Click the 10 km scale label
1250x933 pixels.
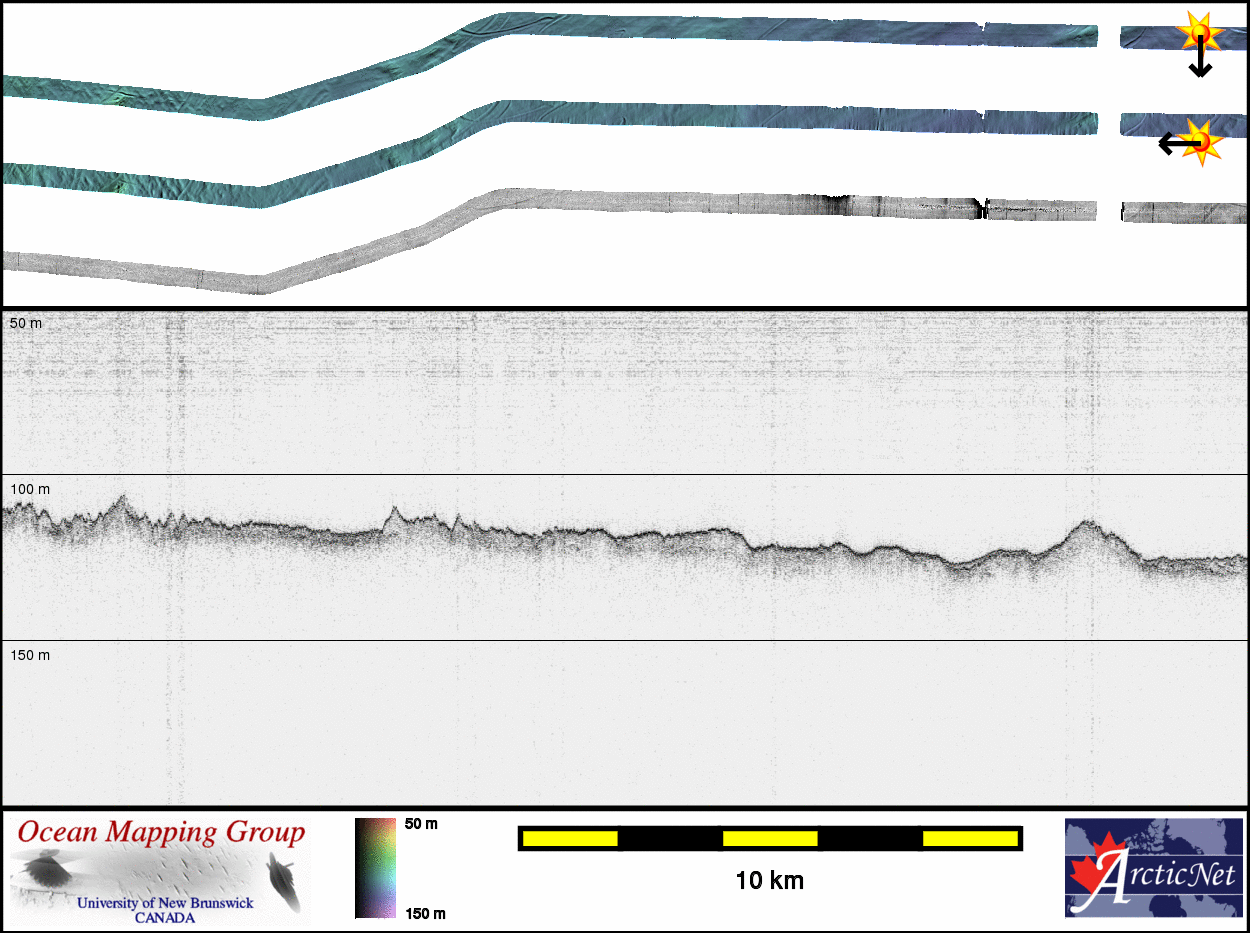click(769, 881)
